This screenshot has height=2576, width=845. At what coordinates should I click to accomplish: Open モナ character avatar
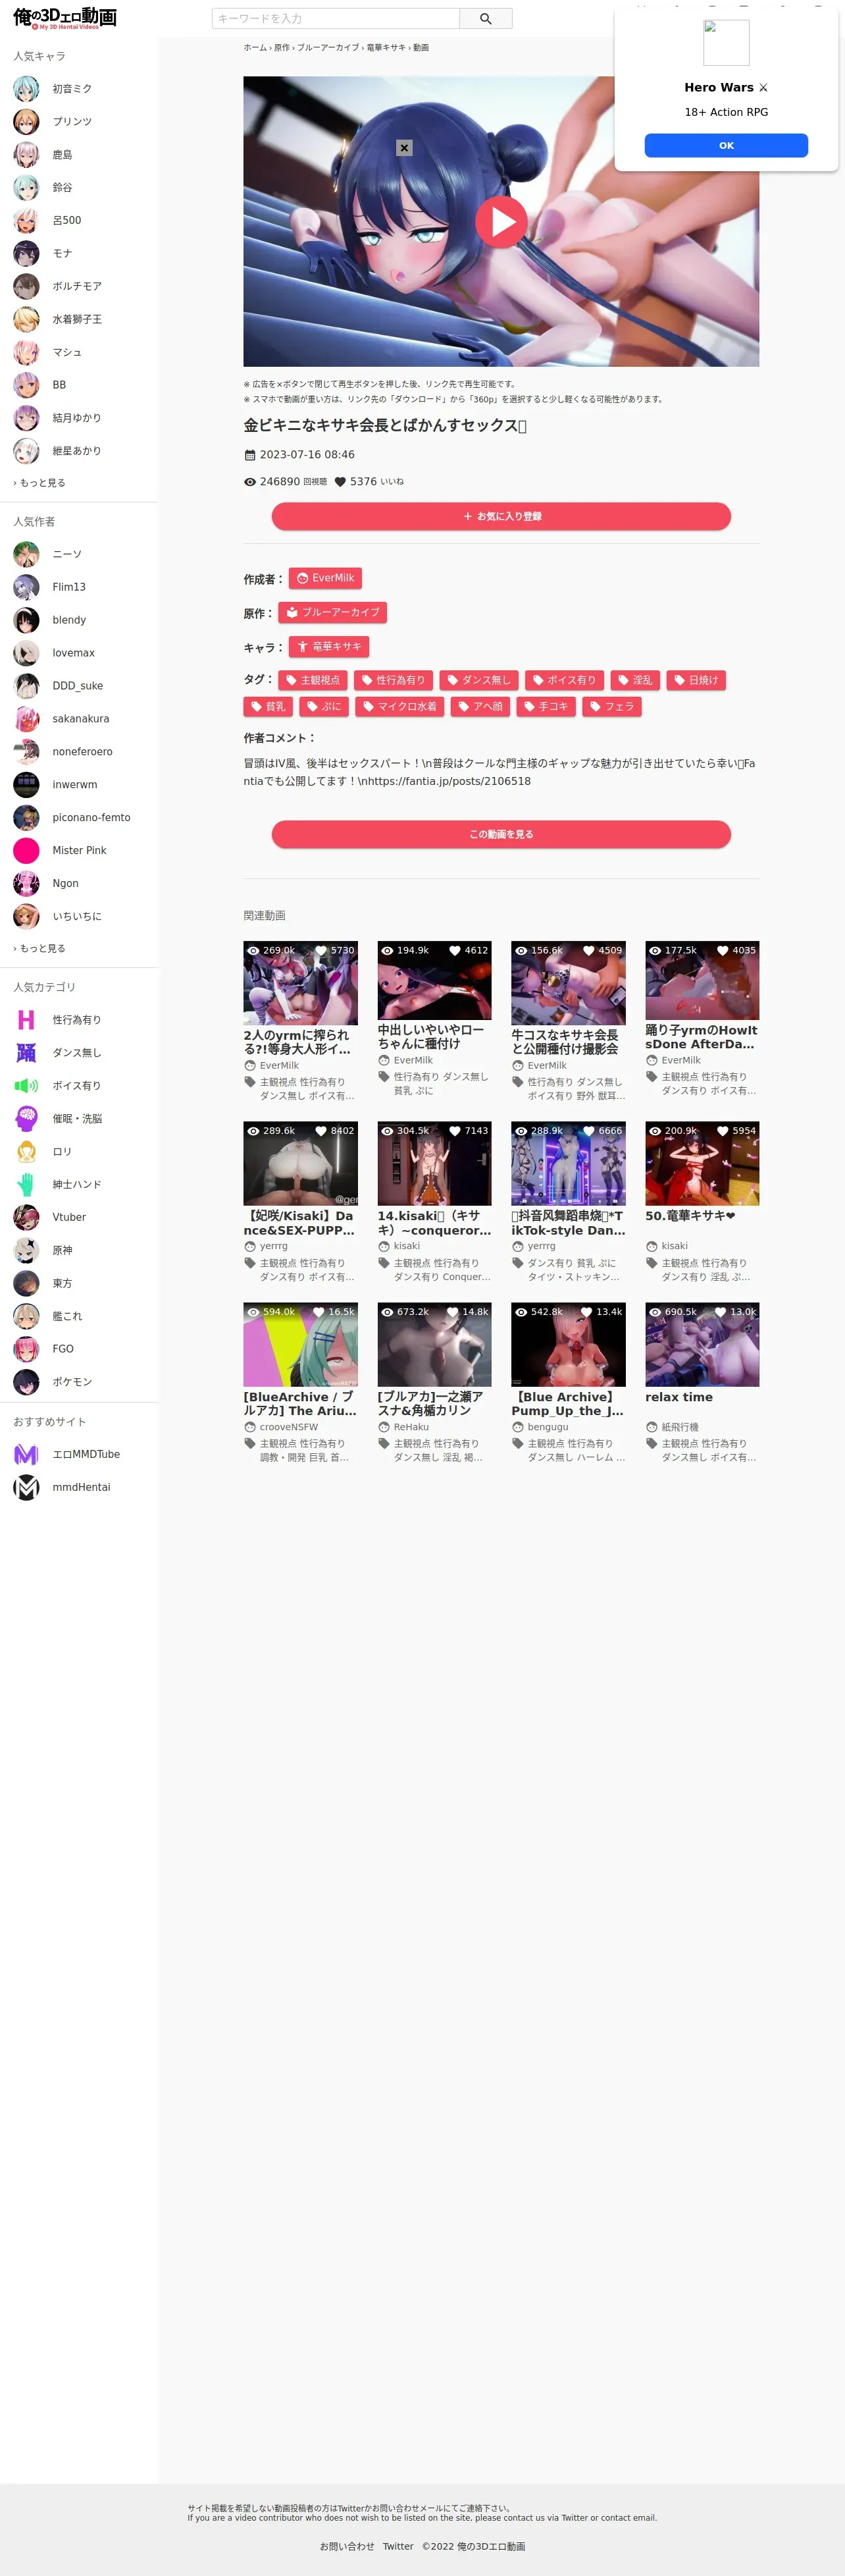pyautogui.click(x=26, y=253)
